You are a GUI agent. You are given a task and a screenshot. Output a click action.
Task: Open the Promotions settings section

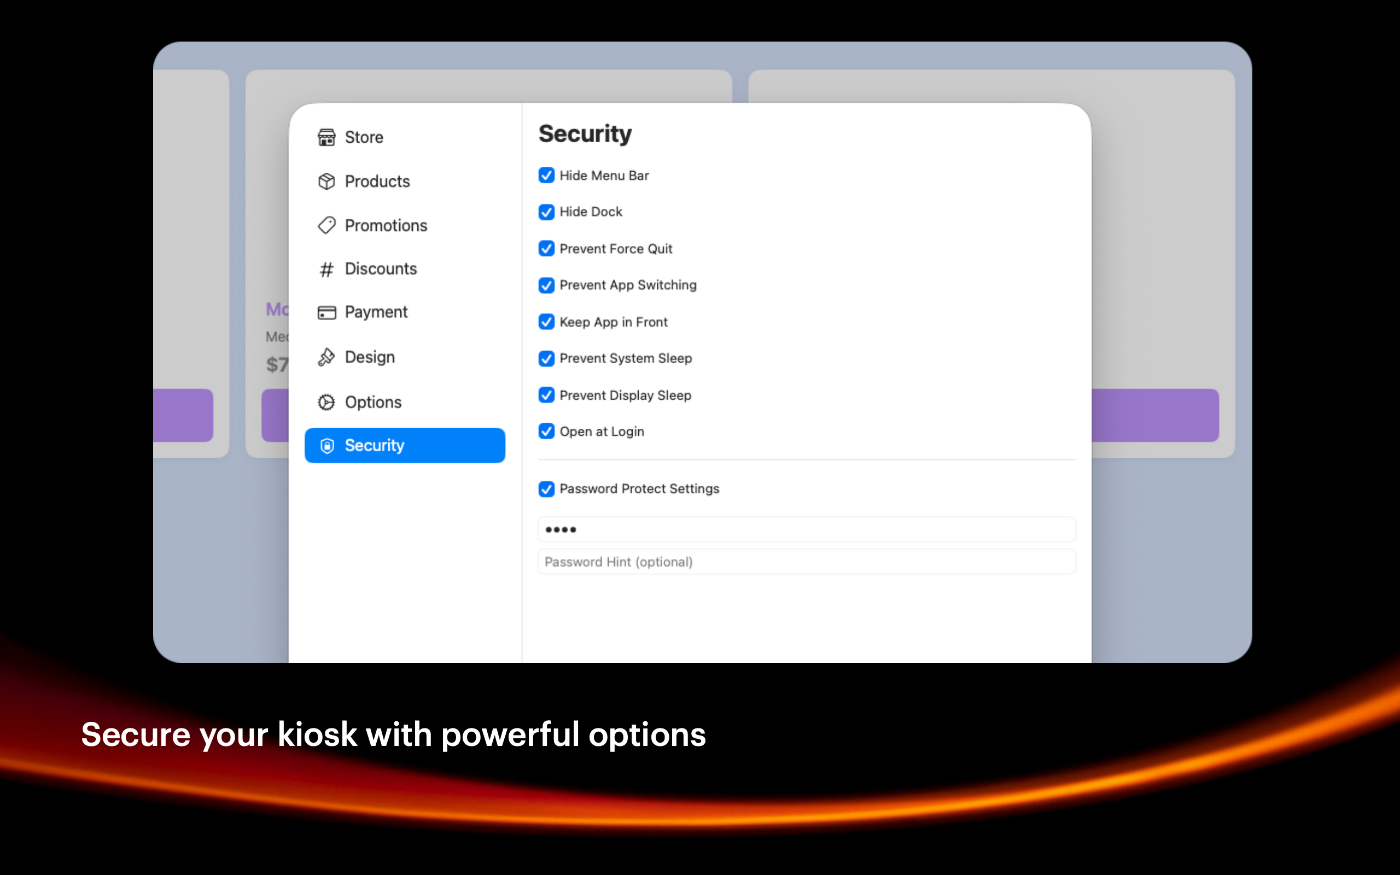click(x=386, y=226)
